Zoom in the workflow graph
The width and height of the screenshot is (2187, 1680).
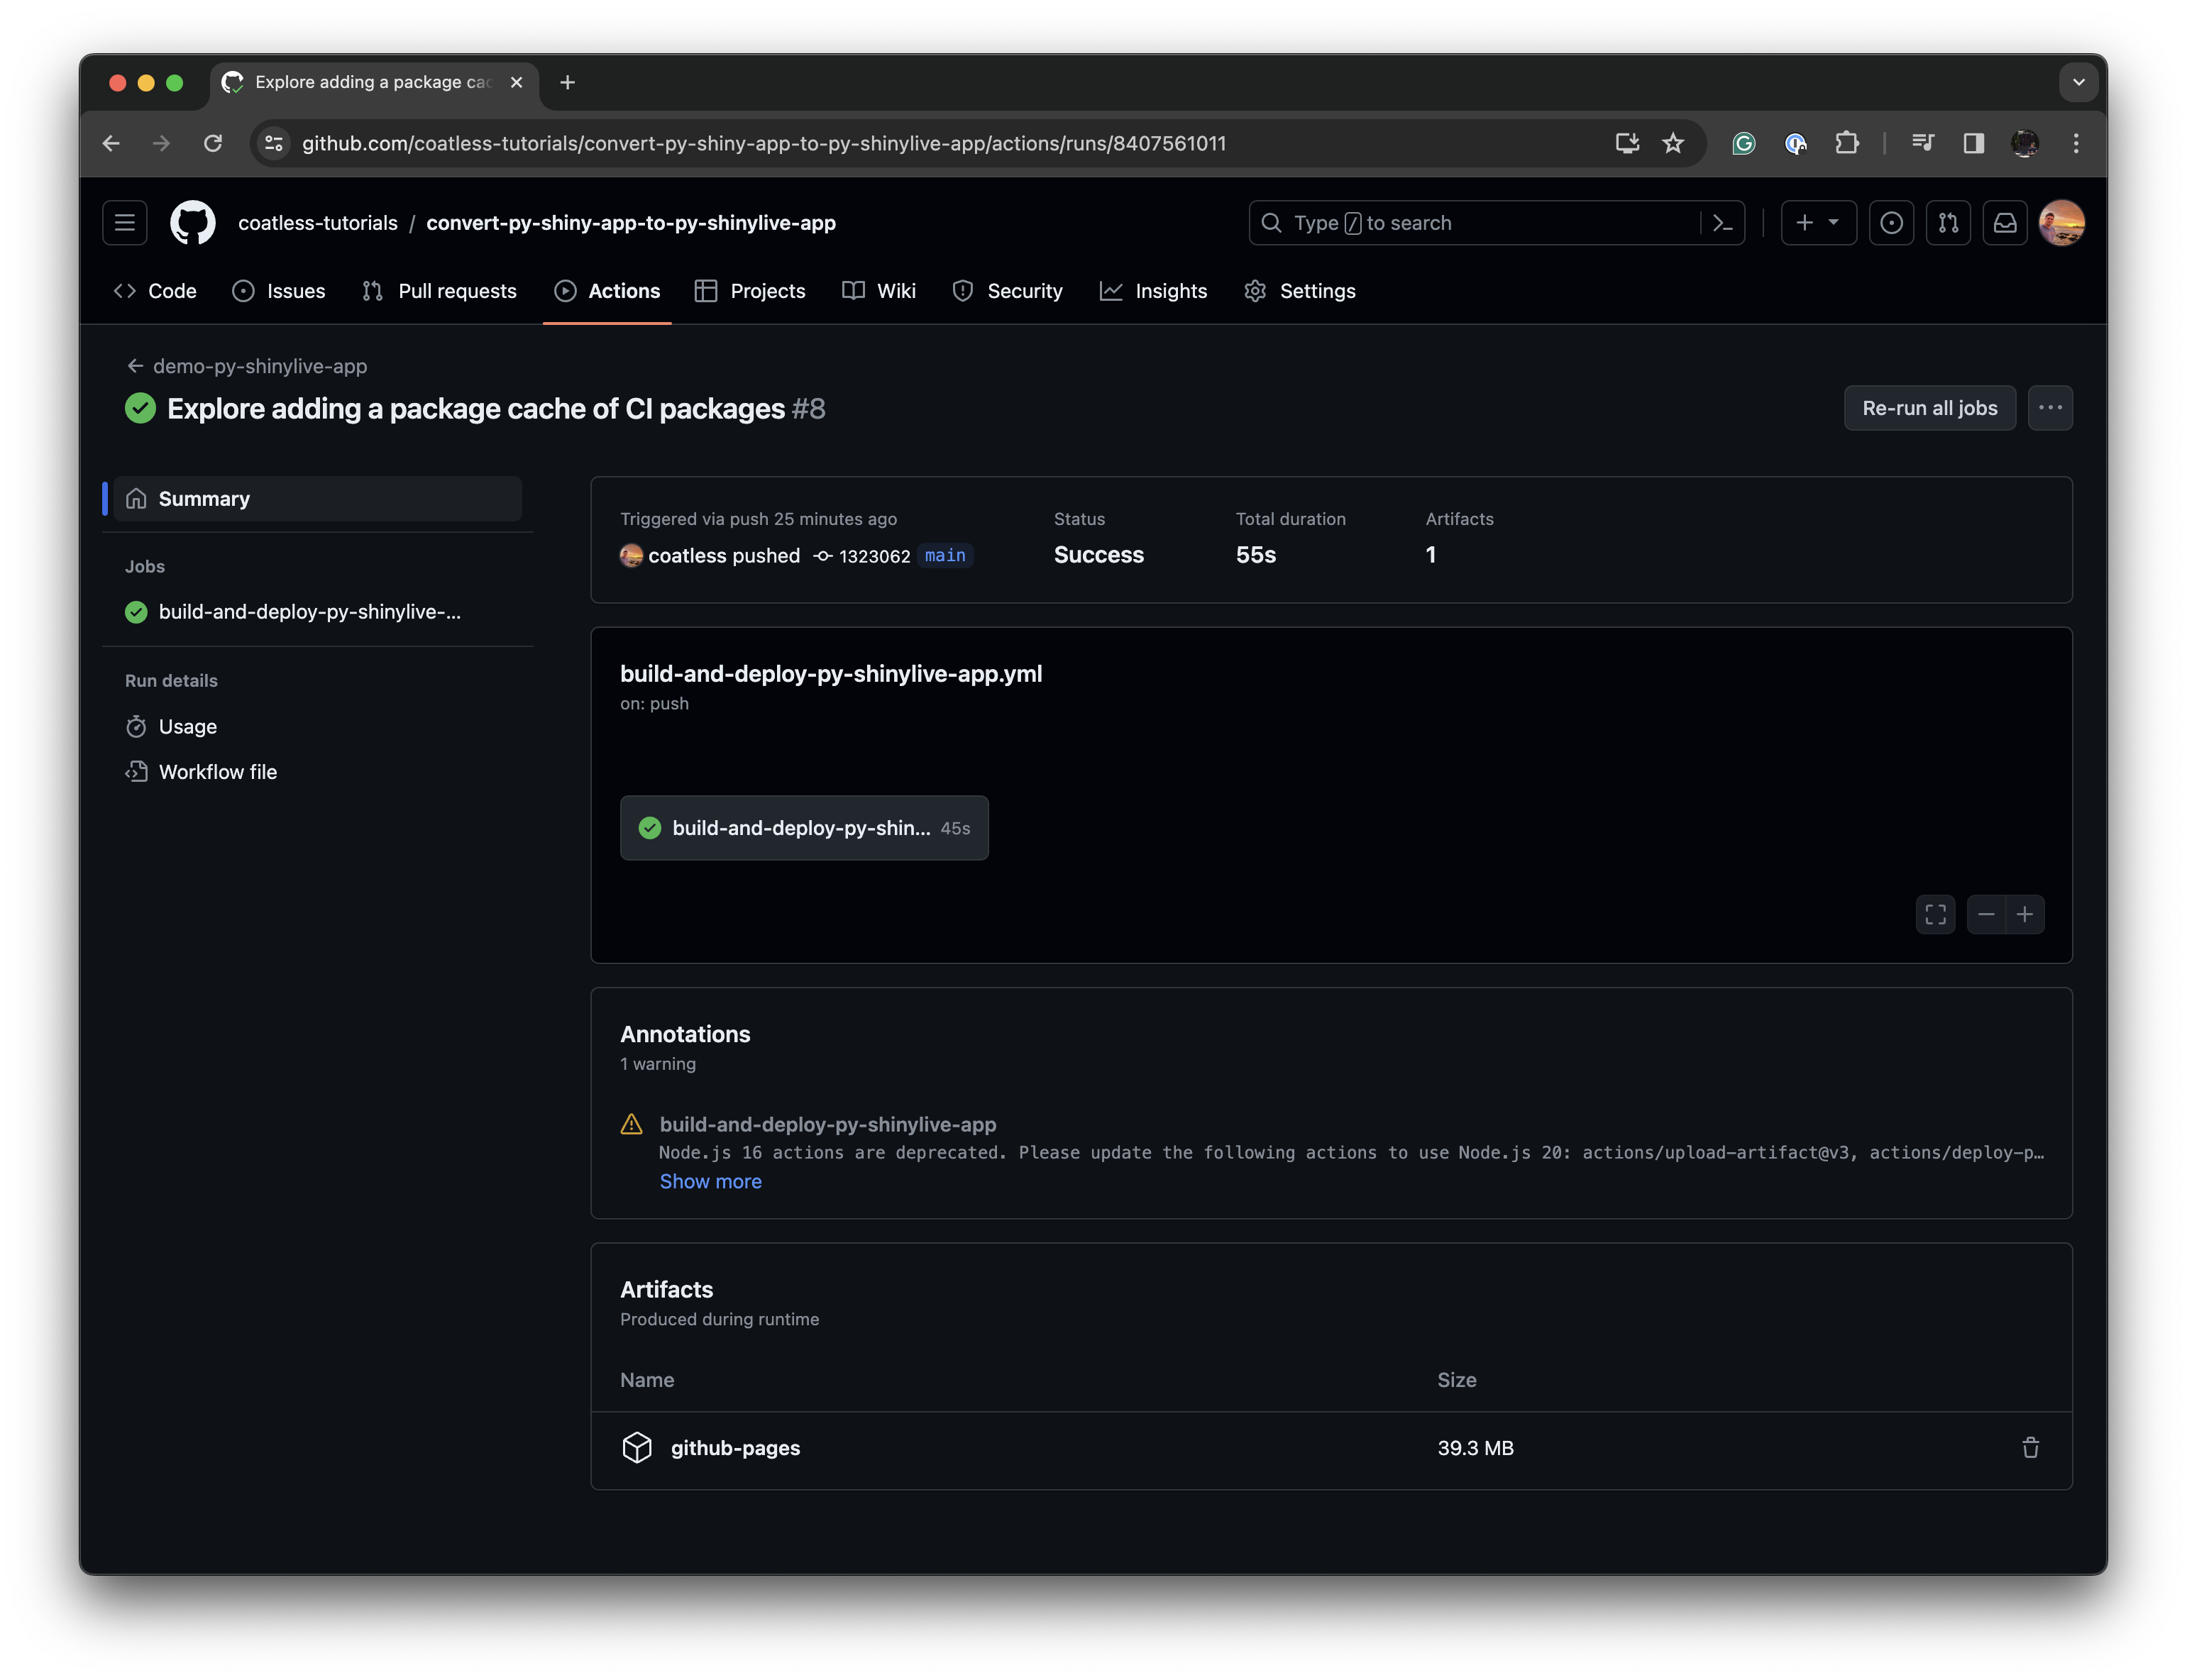click(x=2025, y=914)
